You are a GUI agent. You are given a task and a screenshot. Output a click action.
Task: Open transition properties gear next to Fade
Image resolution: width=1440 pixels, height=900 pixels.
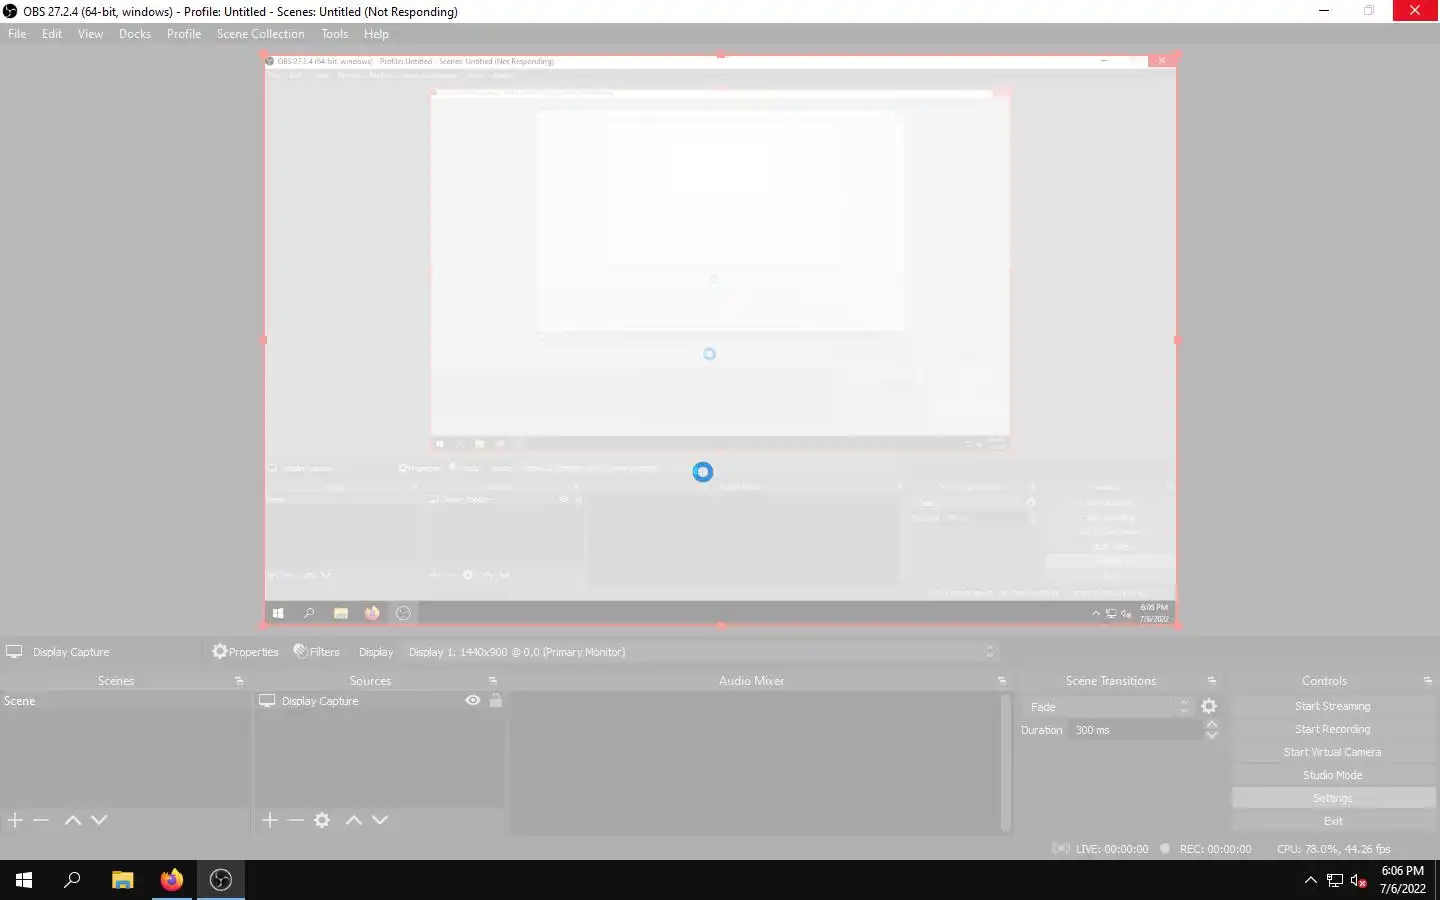tap(1209, 706)
